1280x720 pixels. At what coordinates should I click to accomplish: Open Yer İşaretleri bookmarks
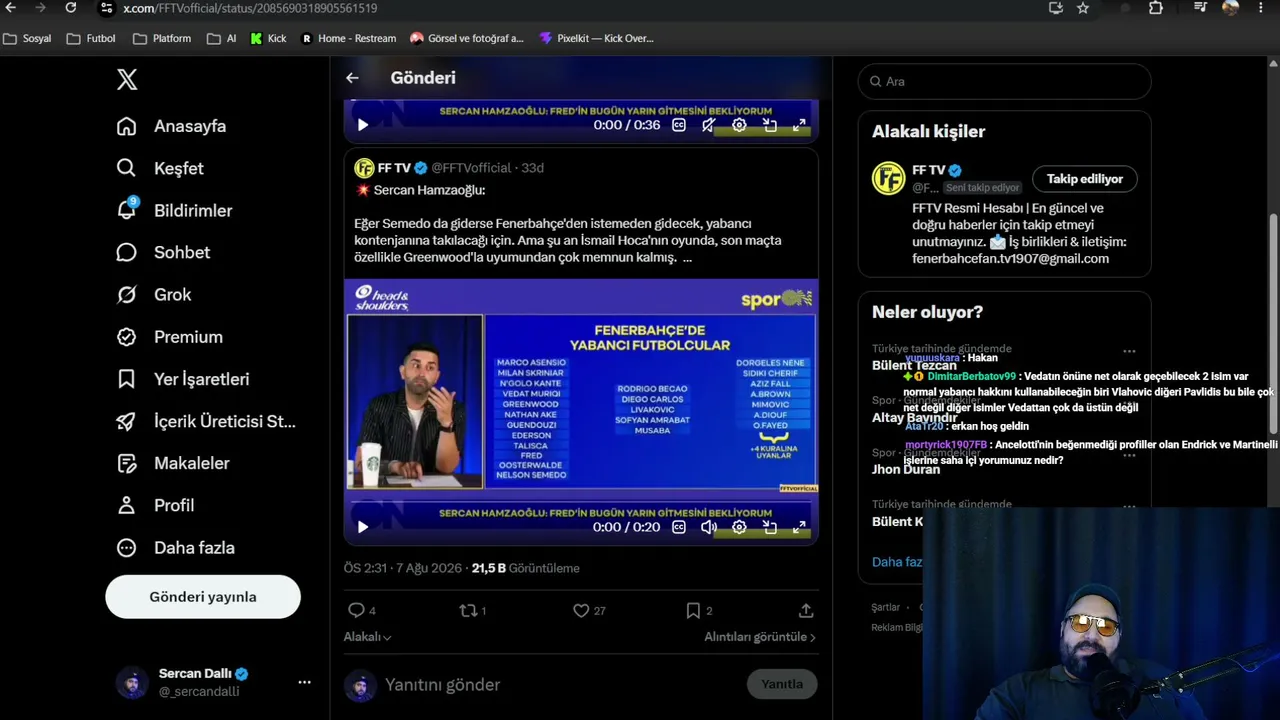182,379
